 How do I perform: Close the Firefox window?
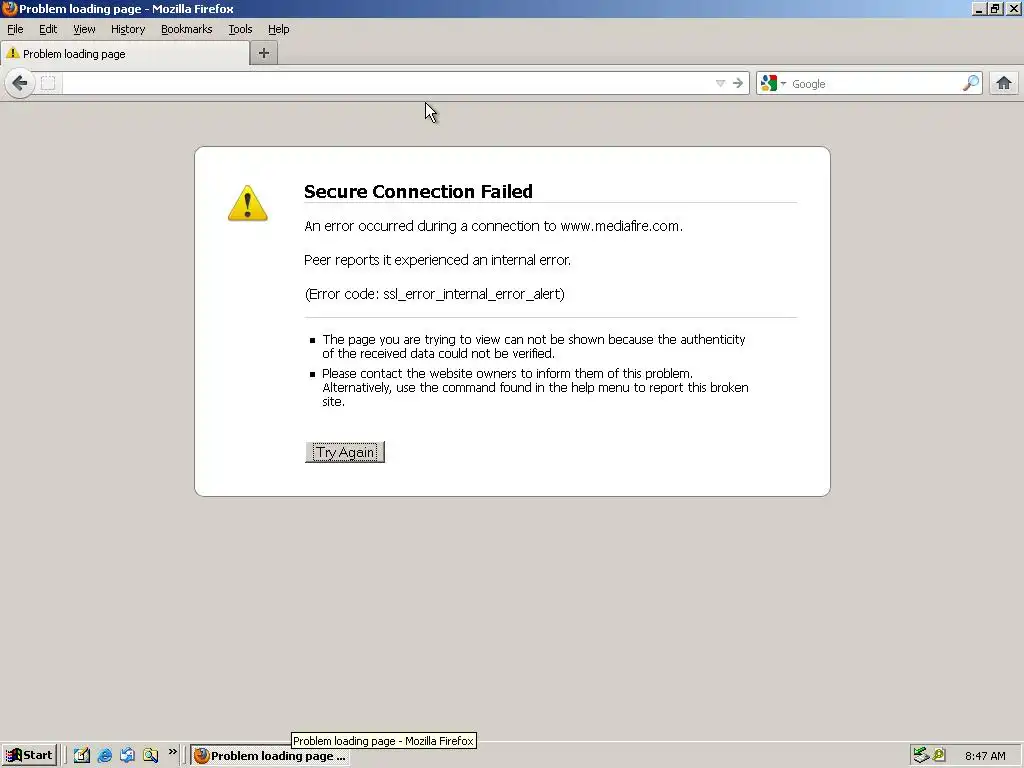[x=1014, y=8]
